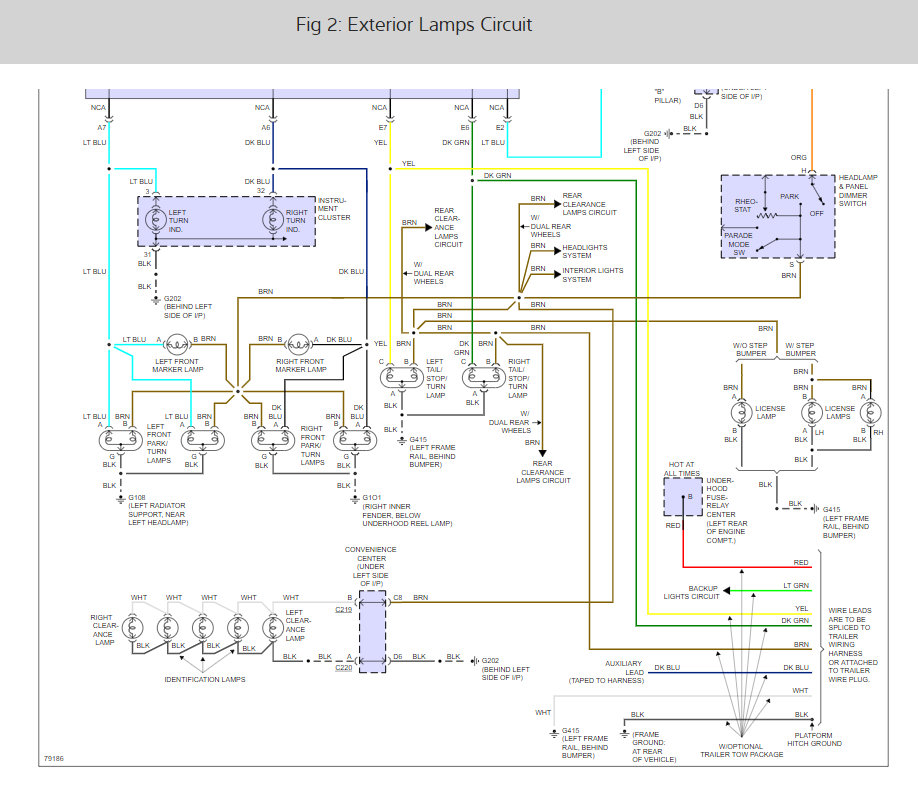Click the 'E2' connector pin label
The height and width of the screenshot is (797, 918).
click(x=499, y=127)
